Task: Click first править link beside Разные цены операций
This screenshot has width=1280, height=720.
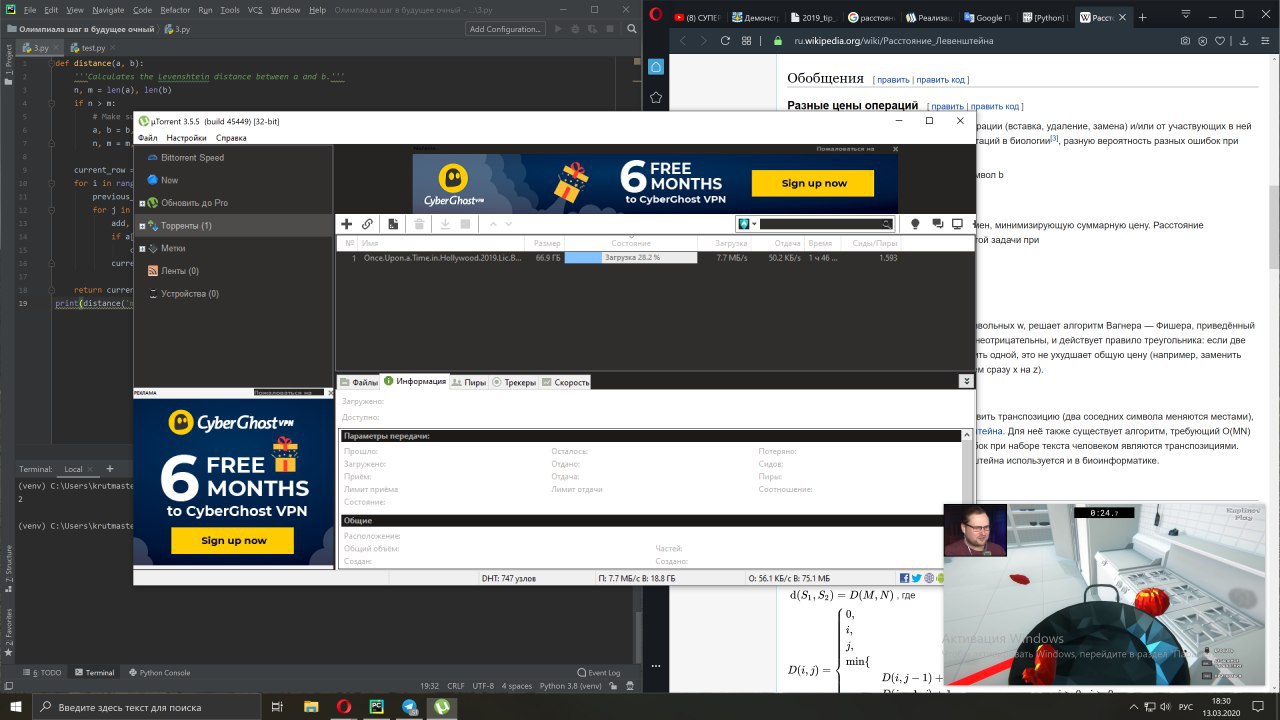Action: (x=948, y=106)
